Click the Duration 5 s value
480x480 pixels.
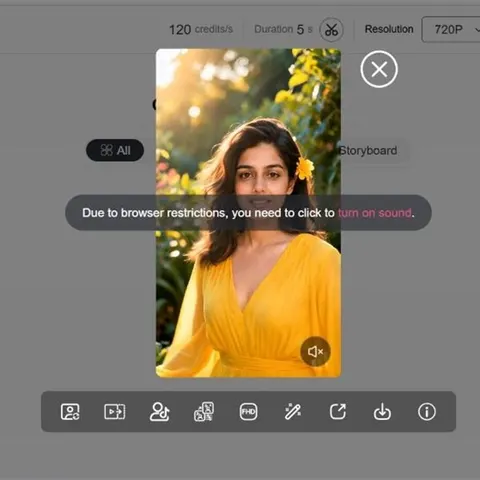pos(283,29)
